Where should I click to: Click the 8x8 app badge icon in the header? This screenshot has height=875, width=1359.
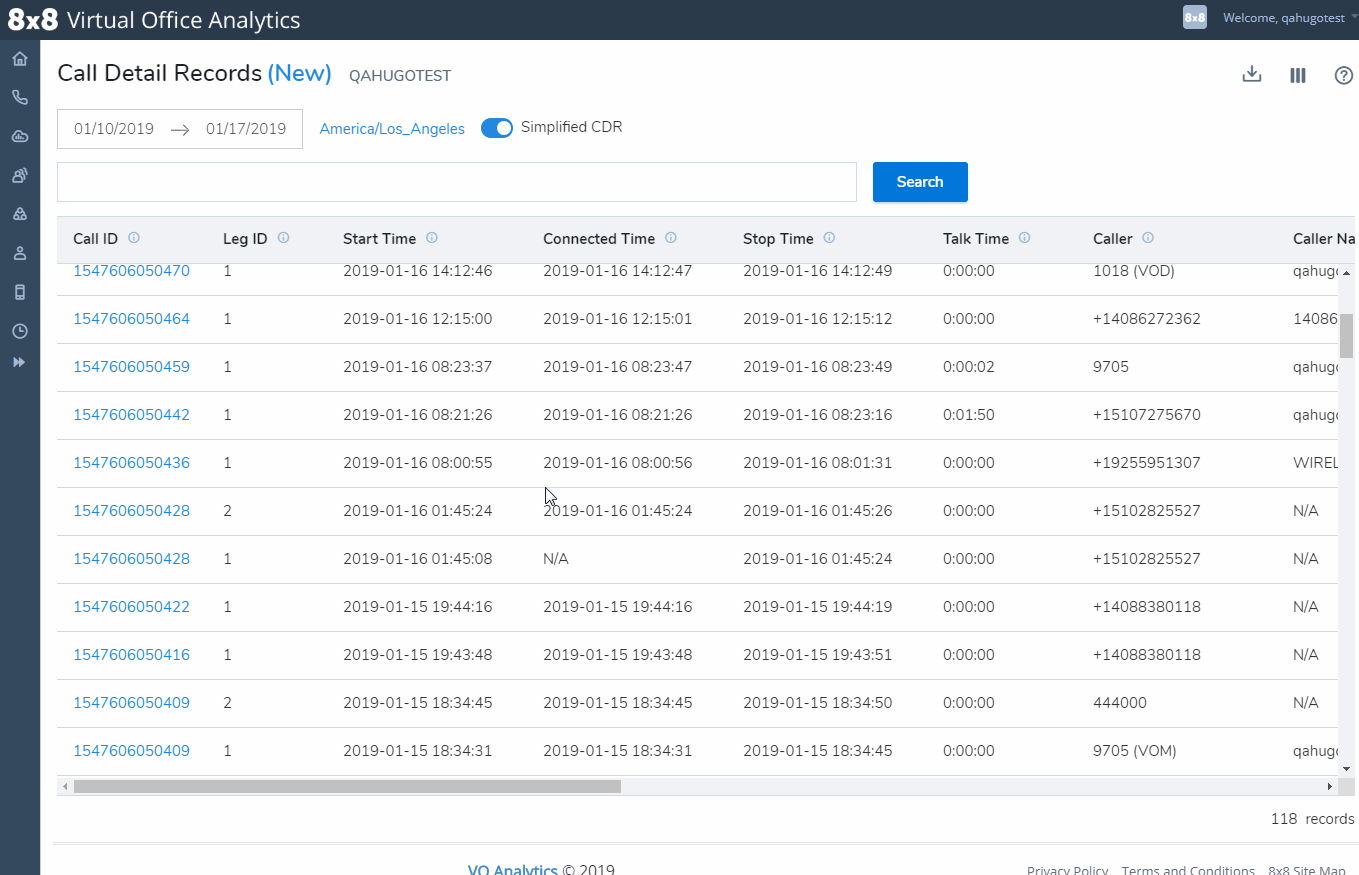[1194, 18]
